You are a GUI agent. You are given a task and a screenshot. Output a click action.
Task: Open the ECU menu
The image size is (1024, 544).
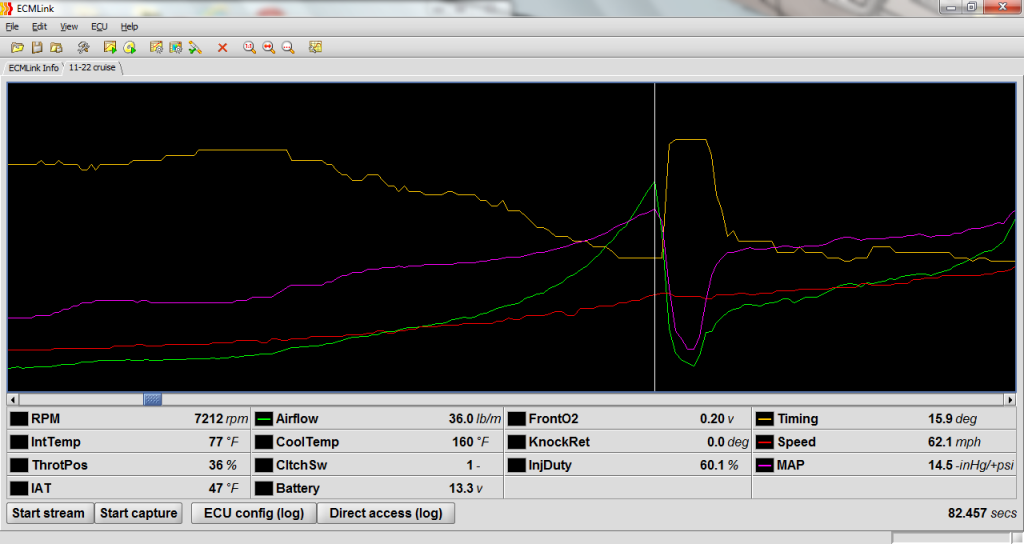tap(99, 27)
